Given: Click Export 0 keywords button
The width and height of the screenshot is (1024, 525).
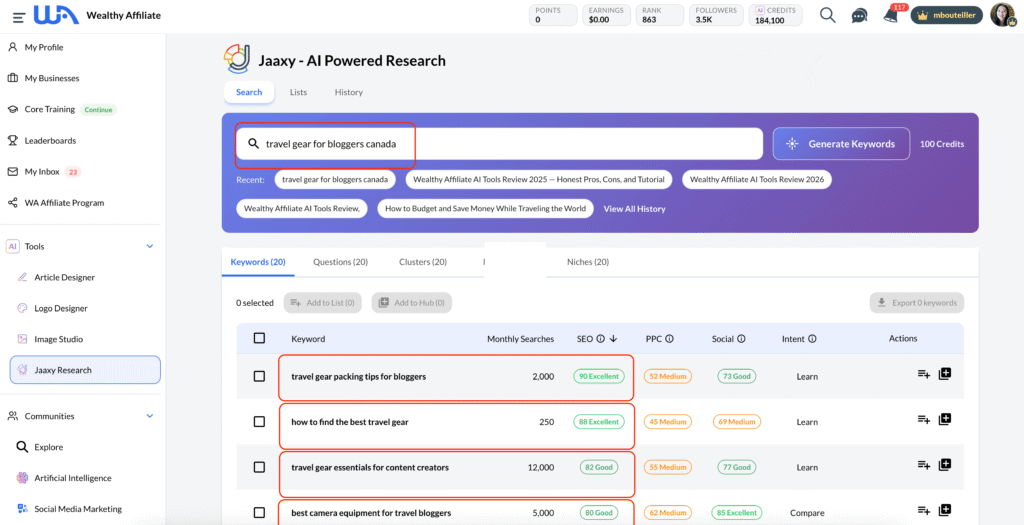Looking at the screenshot, I should click(x=917, y=302).
